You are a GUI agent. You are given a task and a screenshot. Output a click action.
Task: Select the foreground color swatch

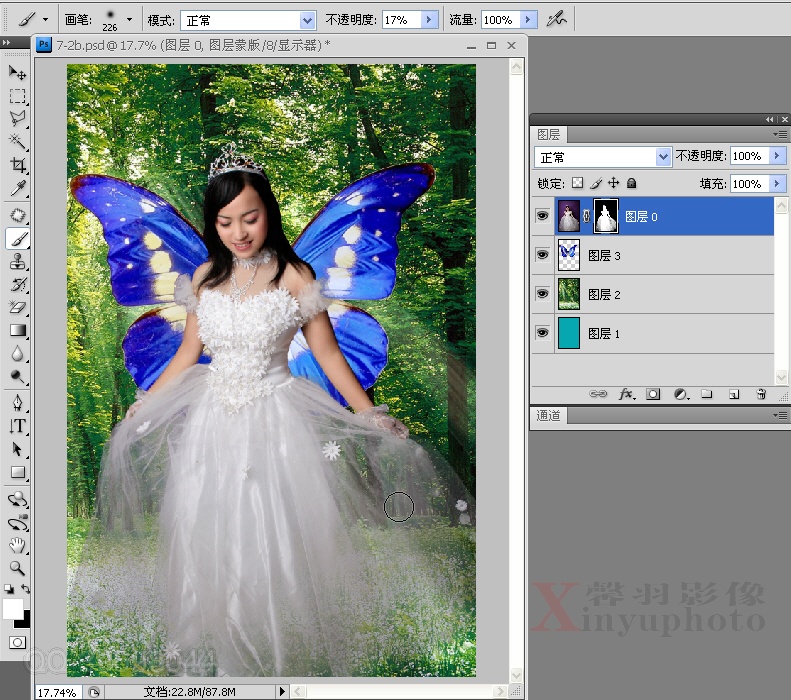click(13, 608)
